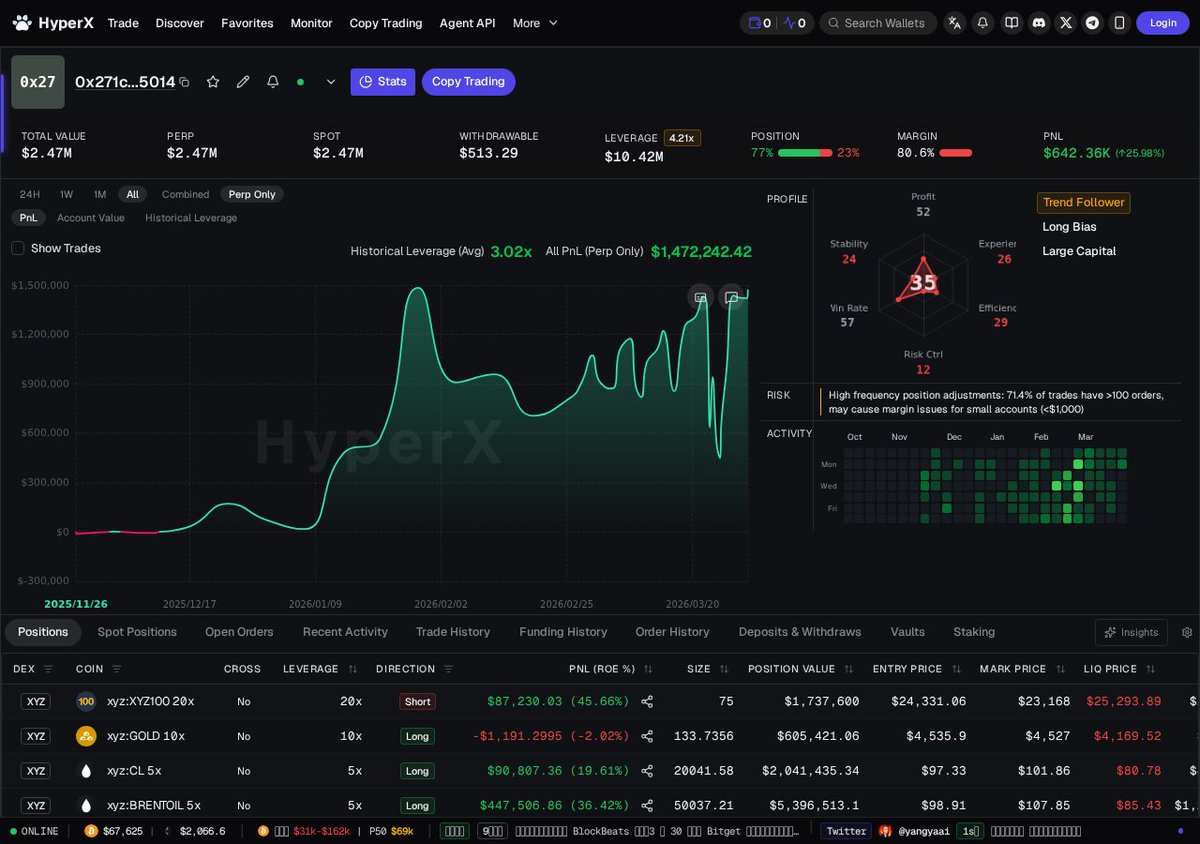Click the red margin usage bar
1200x844 pixels.
coord(956,153)
